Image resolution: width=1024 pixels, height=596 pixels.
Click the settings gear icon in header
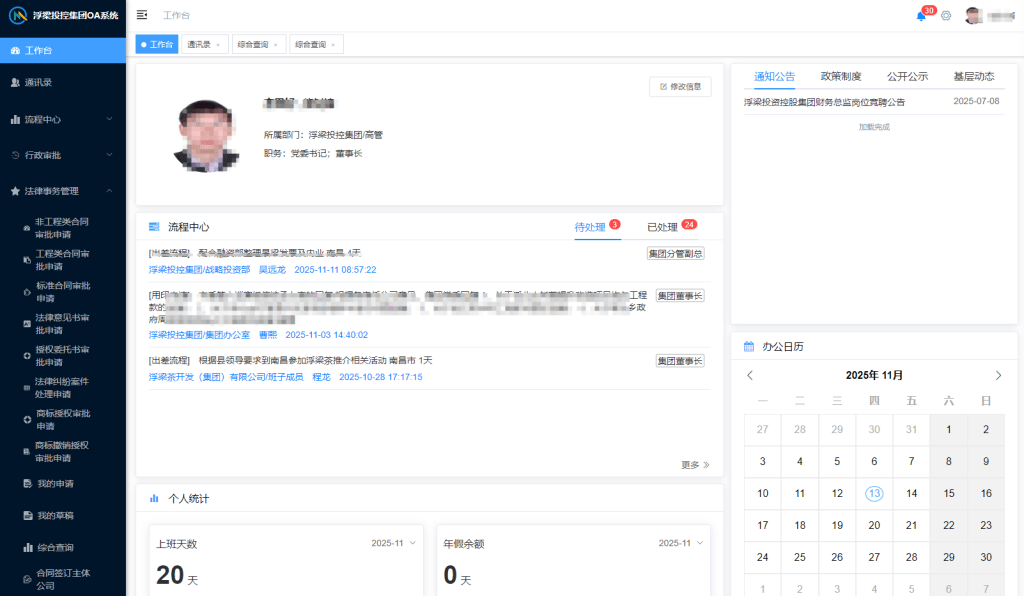[946, 16]
